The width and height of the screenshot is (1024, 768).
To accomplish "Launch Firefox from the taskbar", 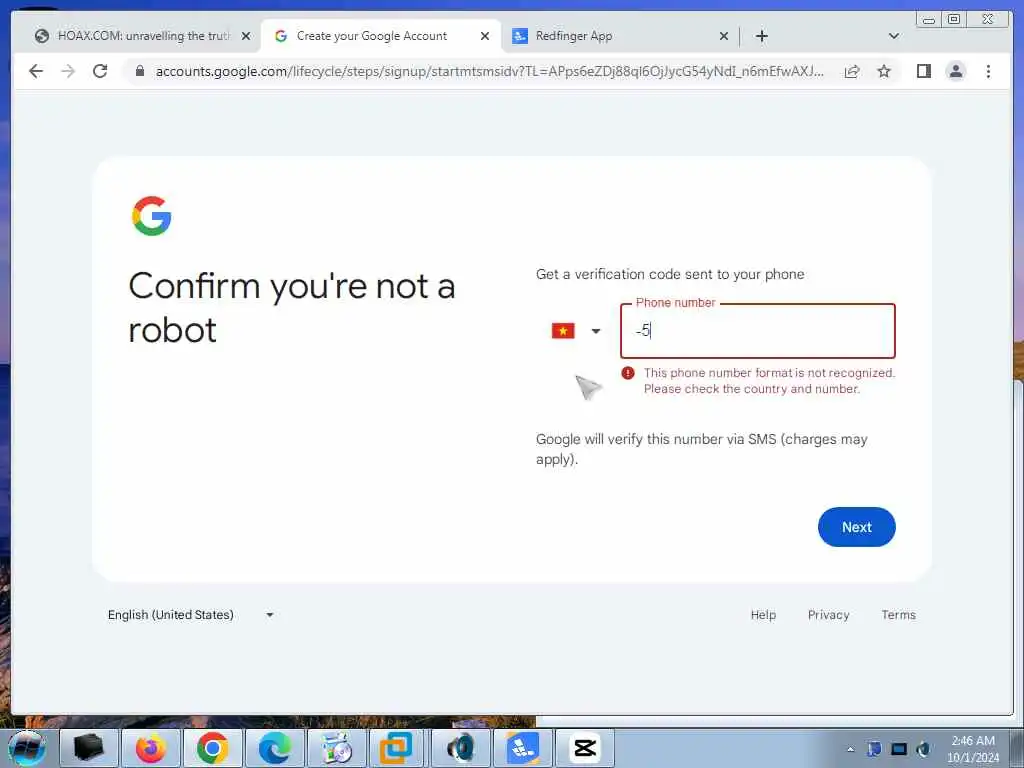I will [x=150, y=747].
